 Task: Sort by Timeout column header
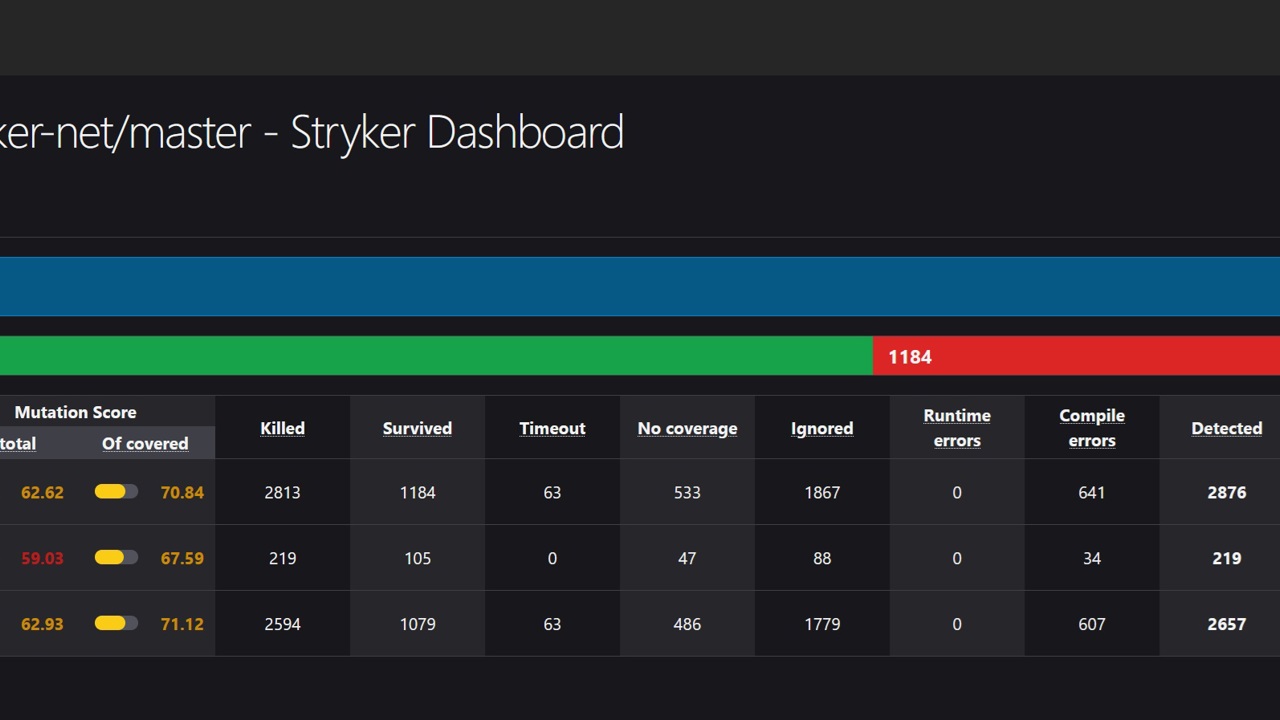[552, 428]
